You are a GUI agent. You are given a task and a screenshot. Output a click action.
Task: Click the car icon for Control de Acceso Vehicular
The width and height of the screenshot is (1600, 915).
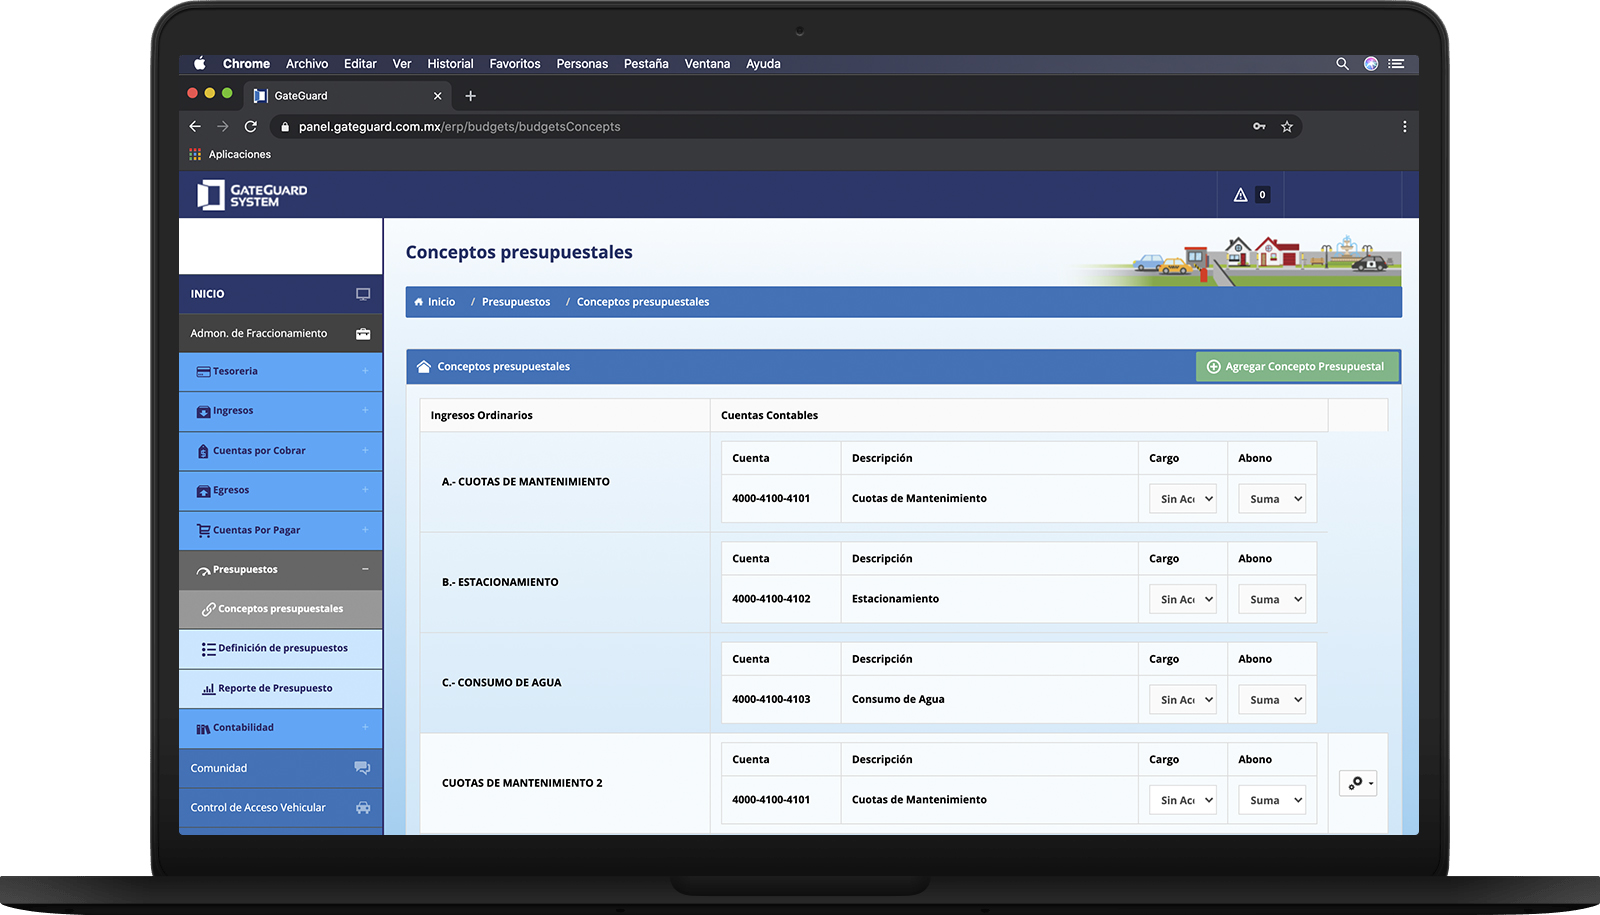pyautogui.click(x=363, y=808)
